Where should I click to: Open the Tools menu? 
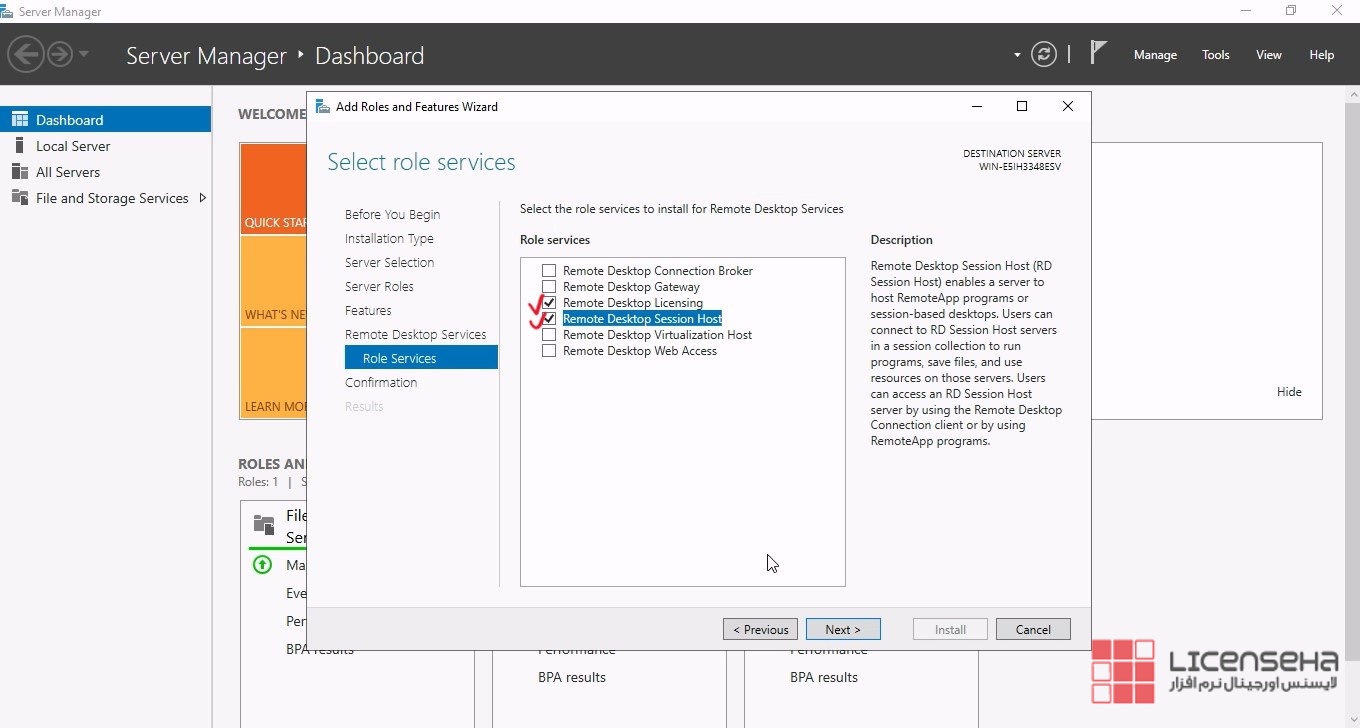click(1215, 55)
